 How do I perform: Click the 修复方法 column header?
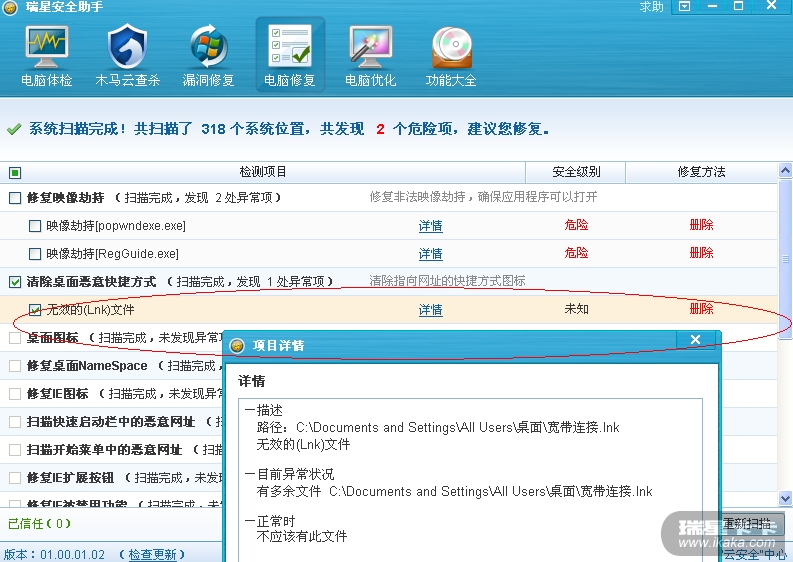click(701, 172)
